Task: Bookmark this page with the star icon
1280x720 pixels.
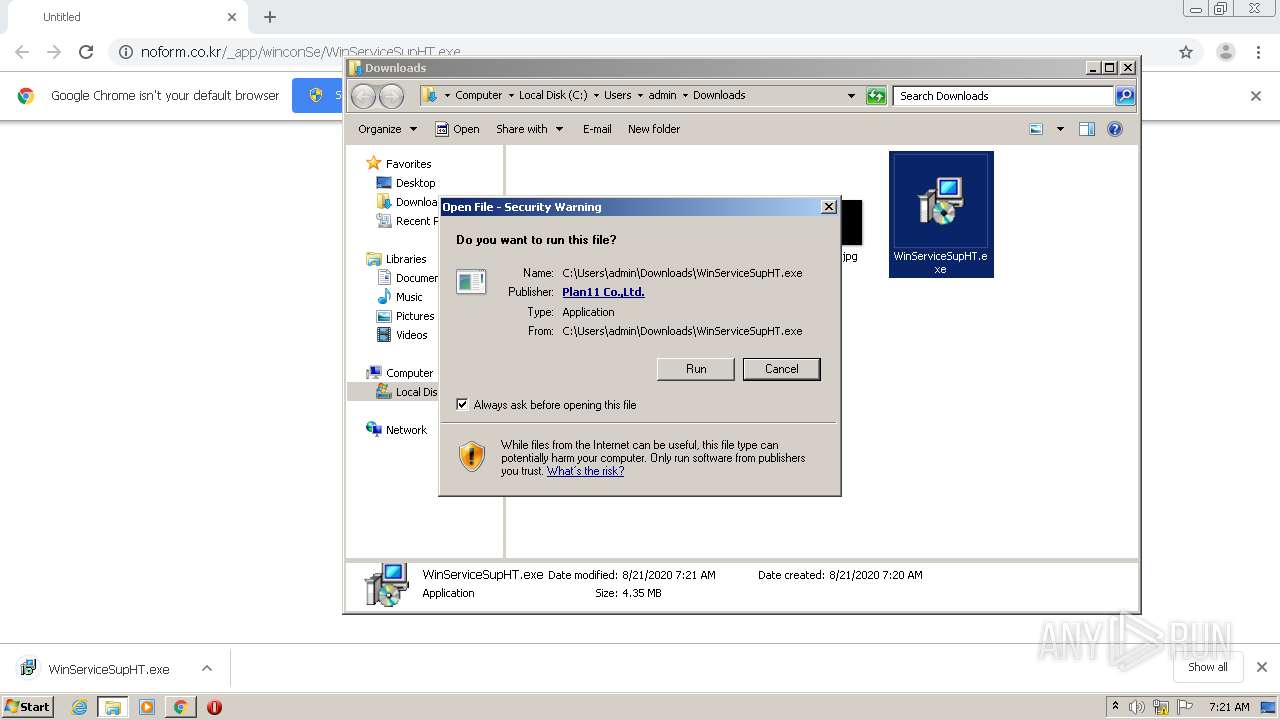Action: coord(1186,52)
